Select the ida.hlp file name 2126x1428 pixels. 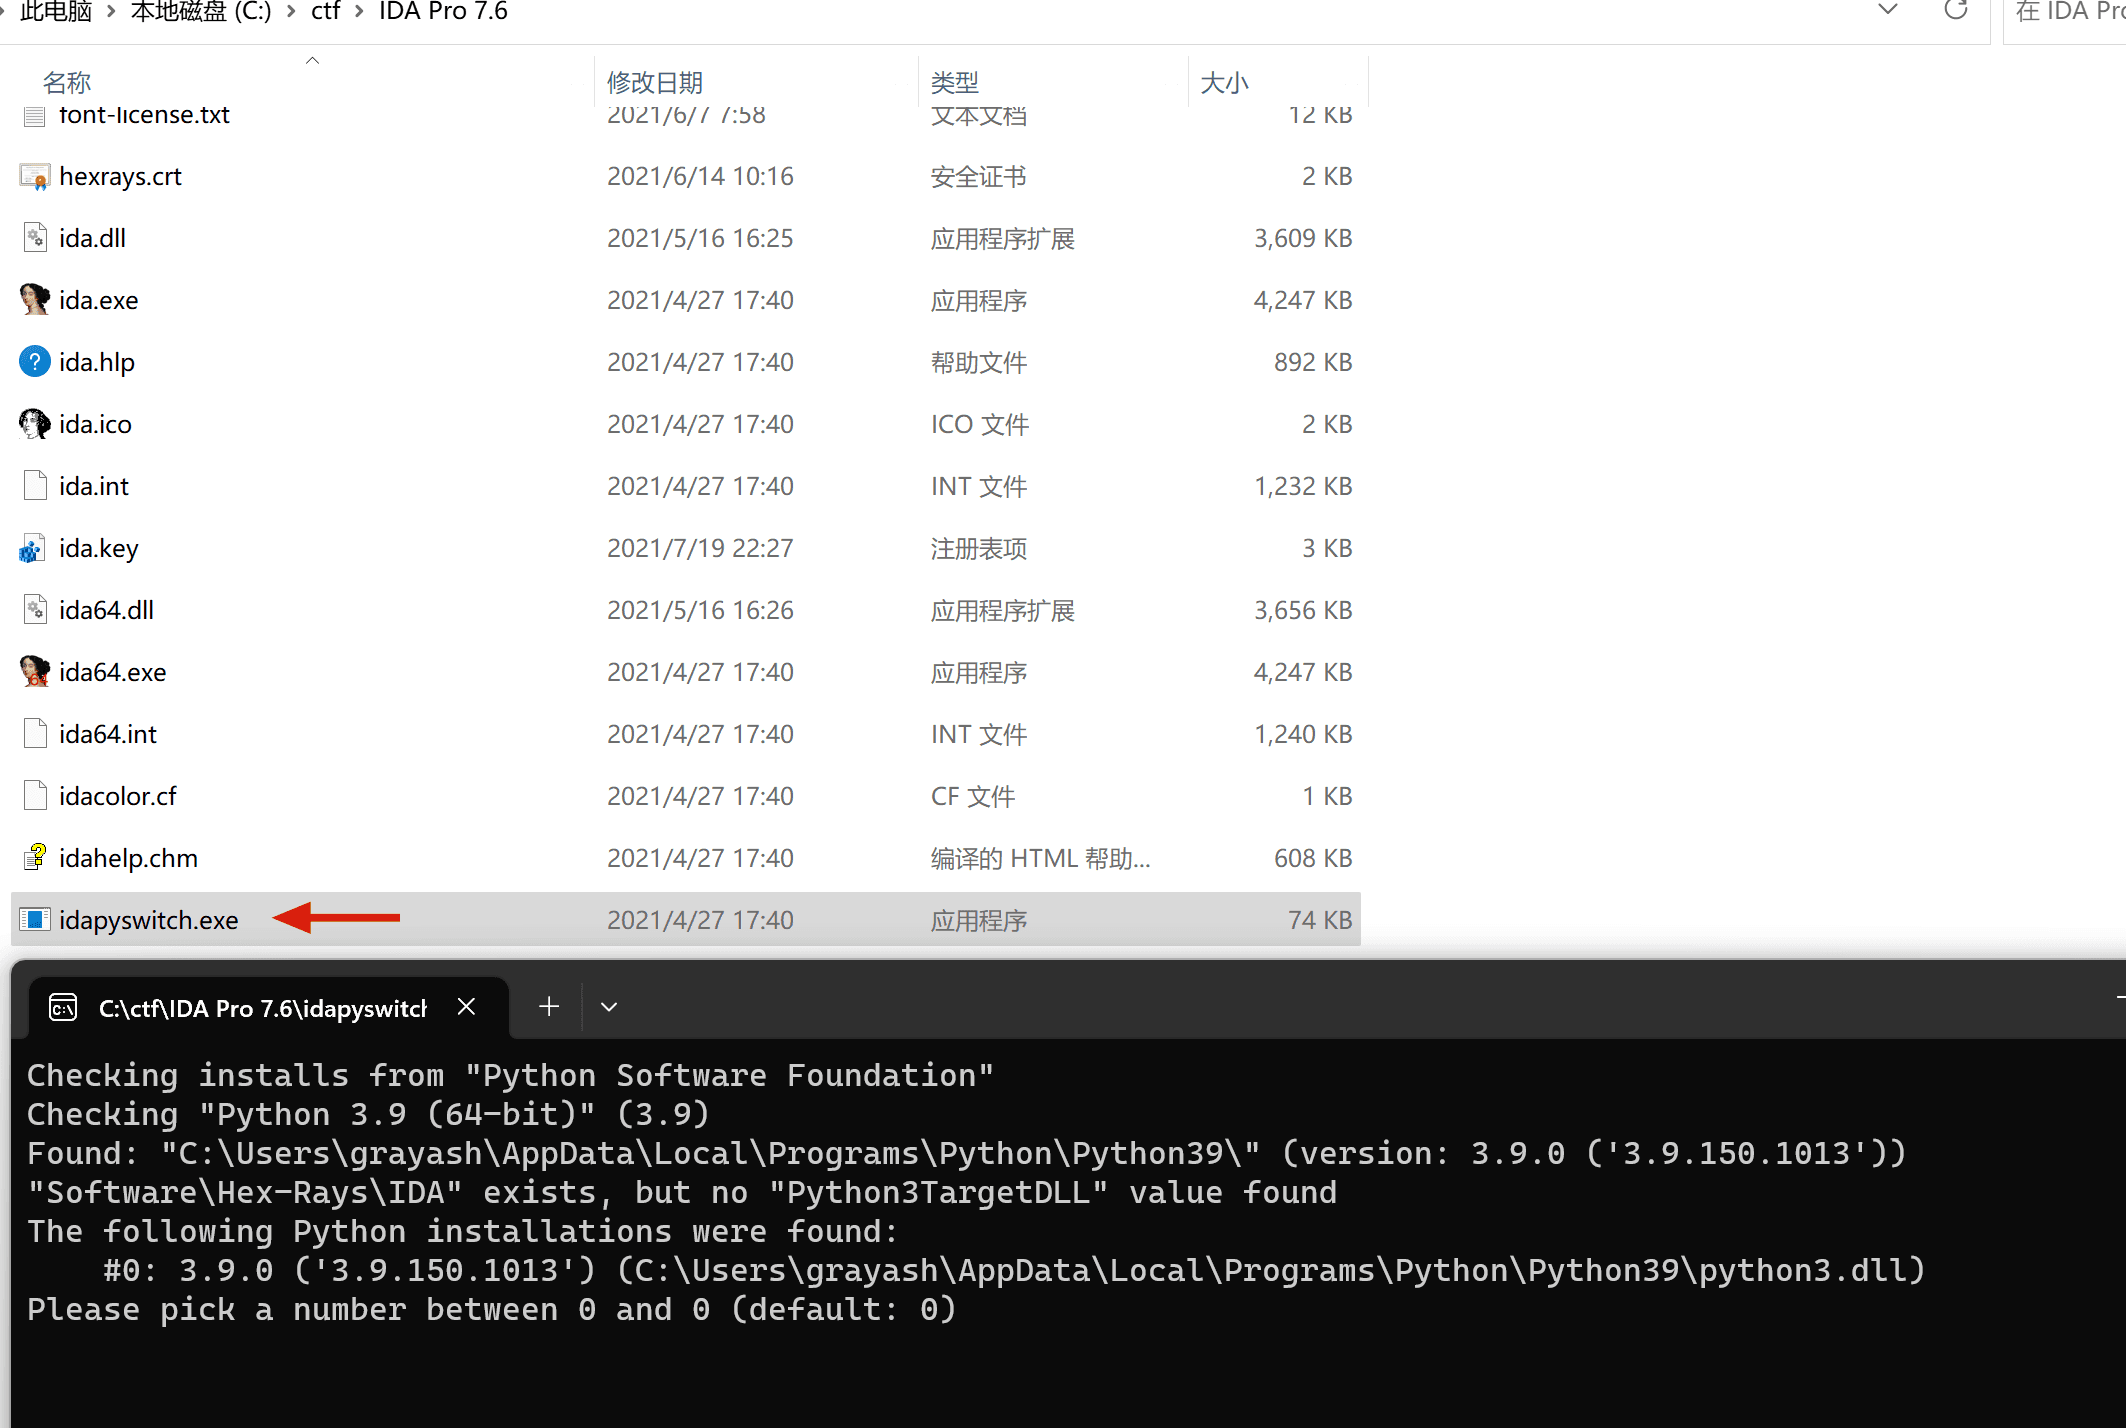(x=97, y=363)
